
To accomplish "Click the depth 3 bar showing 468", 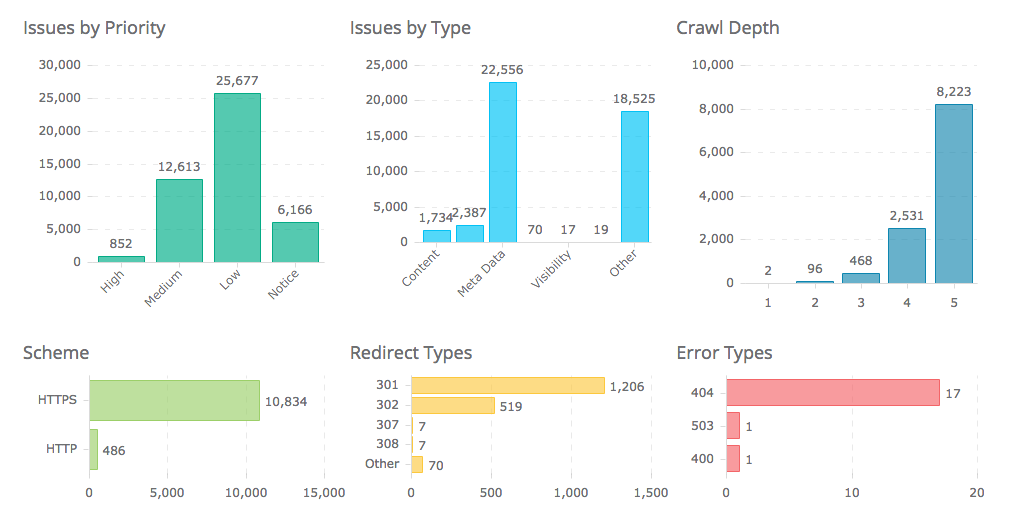I will [860, 278].
